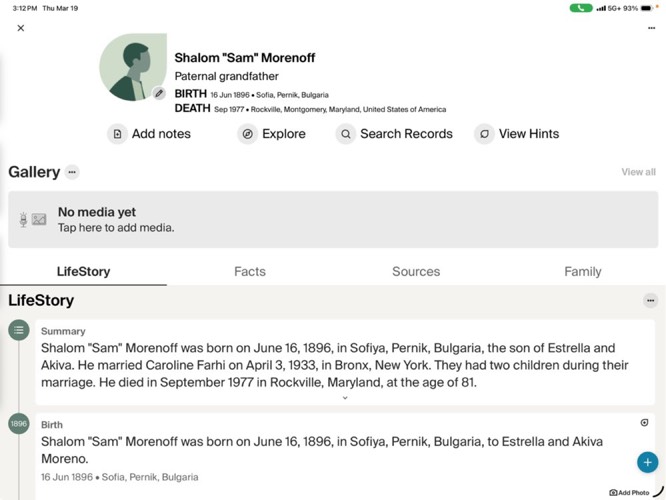Screen dimensions: 666x500
Task: Click the View Hints icon
Action: [484, 134]
